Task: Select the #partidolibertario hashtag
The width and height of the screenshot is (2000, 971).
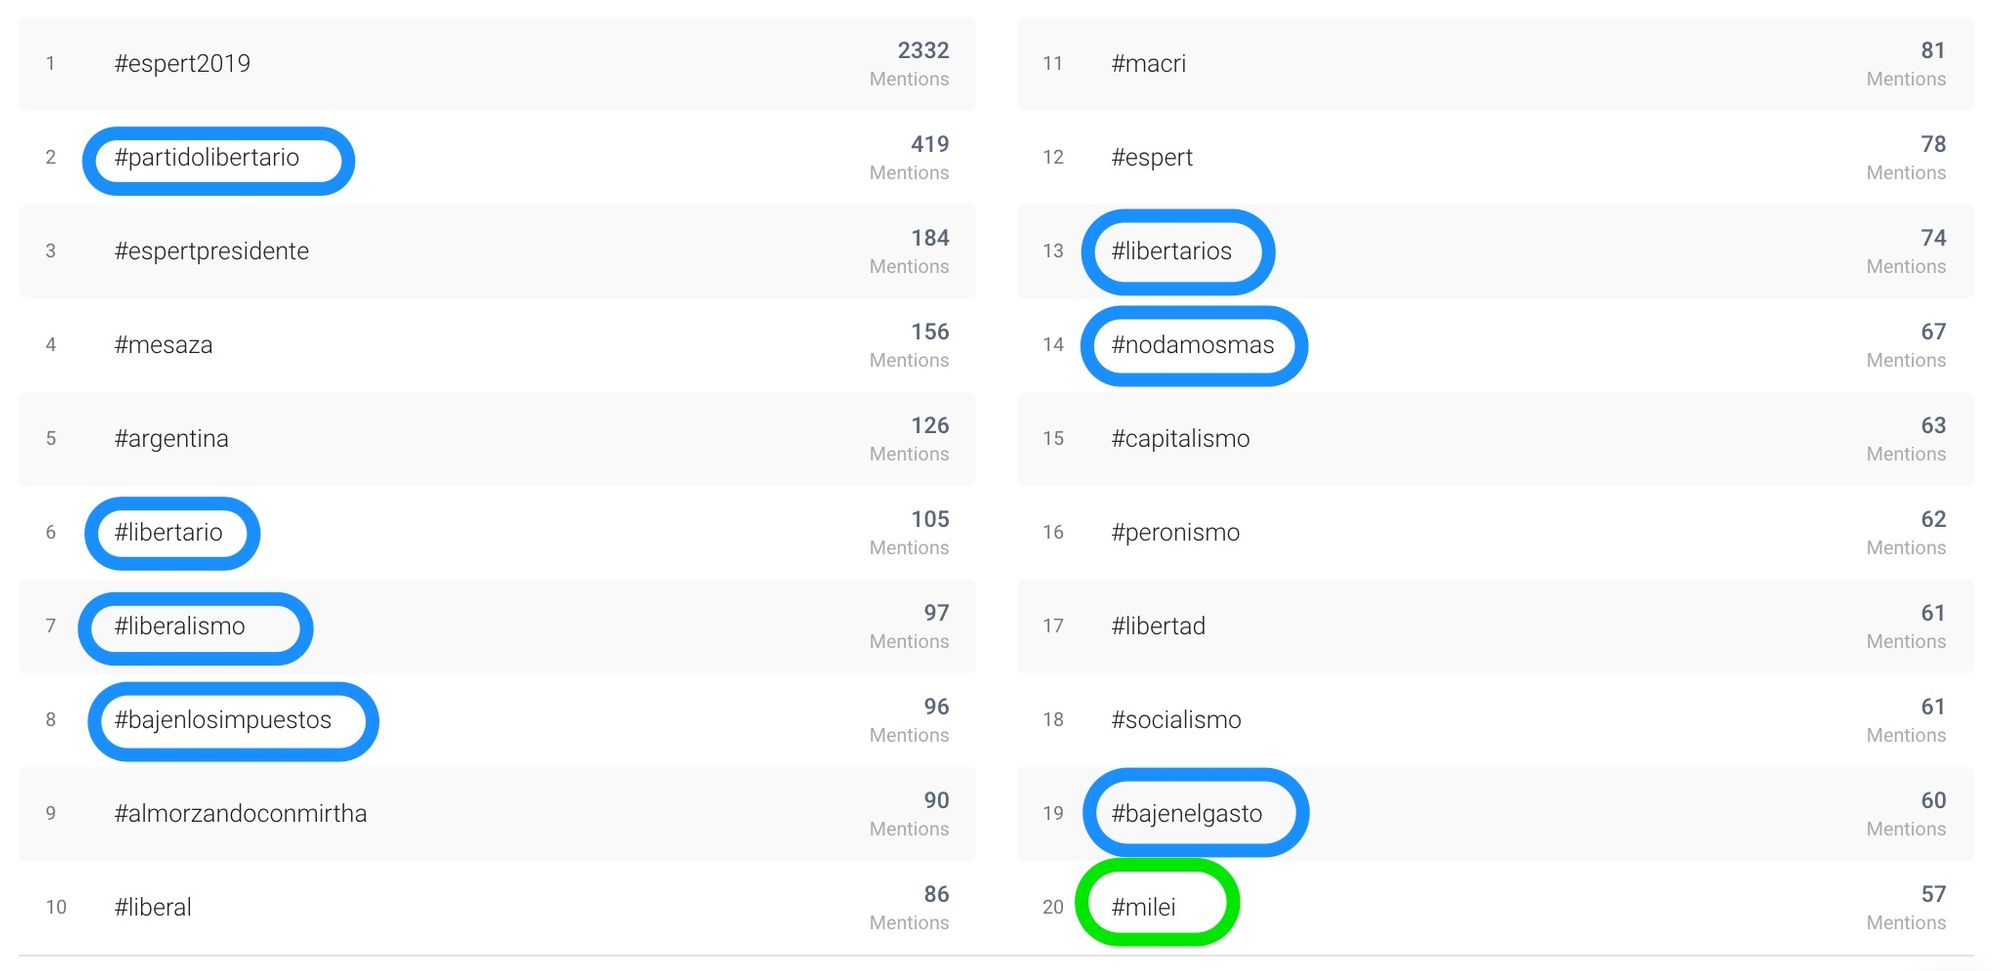Action: click(207, 158)
